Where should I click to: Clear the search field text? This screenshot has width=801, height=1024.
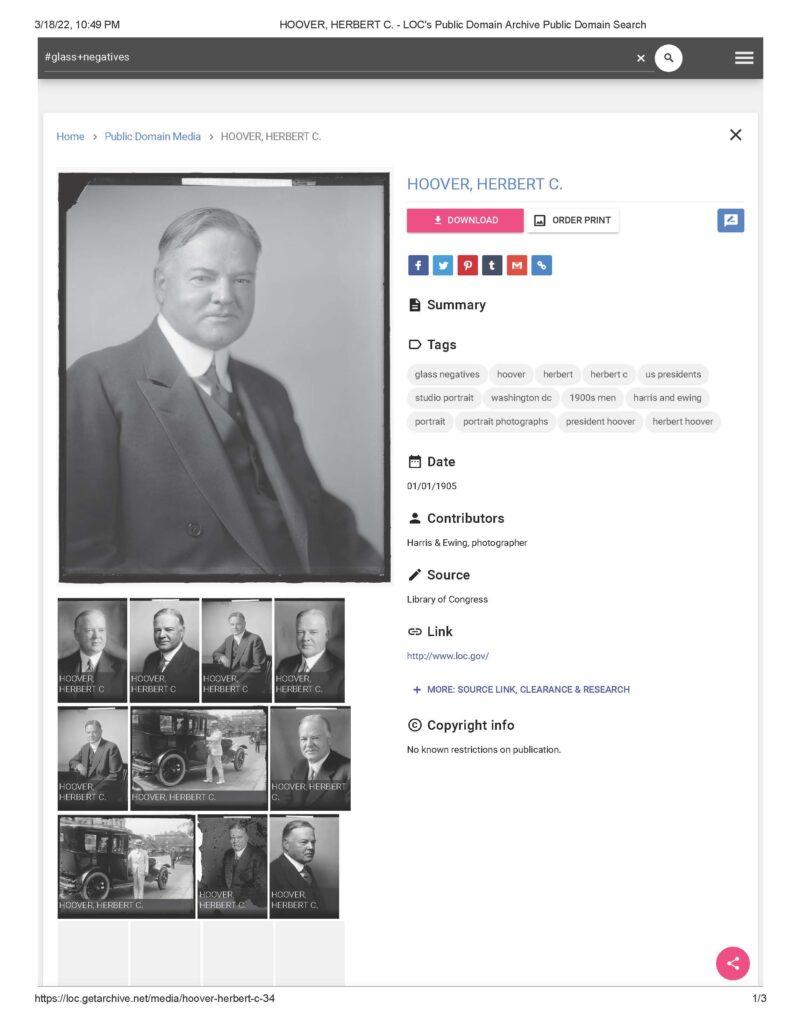click(x=641, y=58)
